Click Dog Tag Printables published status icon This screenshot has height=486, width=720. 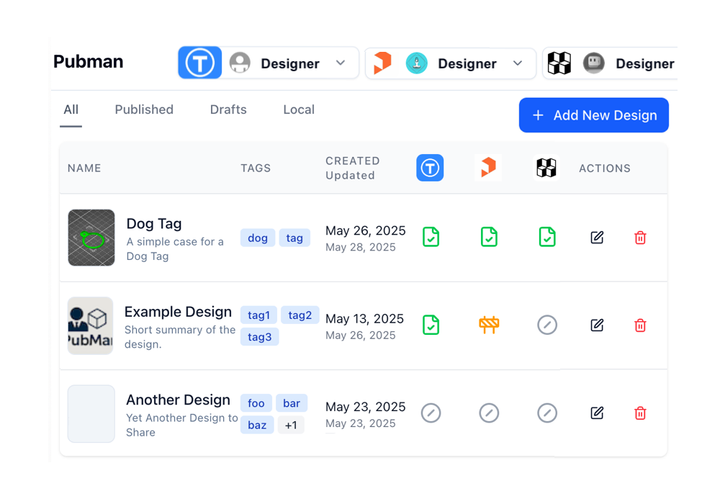click(489, 237)
